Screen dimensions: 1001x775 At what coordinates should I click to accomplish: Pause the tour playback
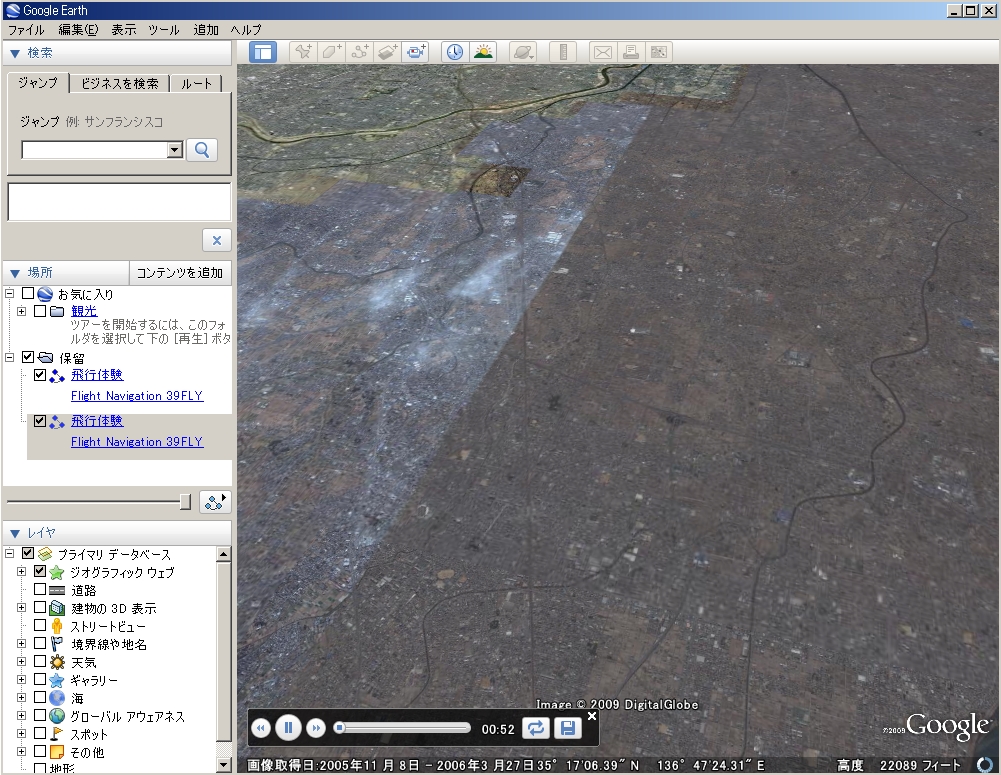click(288, 727)
